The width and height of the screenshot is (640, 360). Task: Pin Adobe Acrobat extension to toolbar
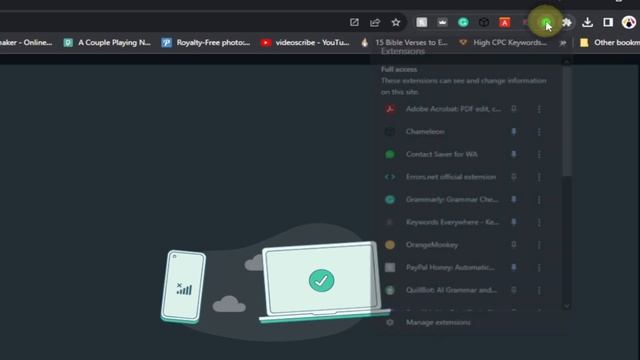click(513, 109)
